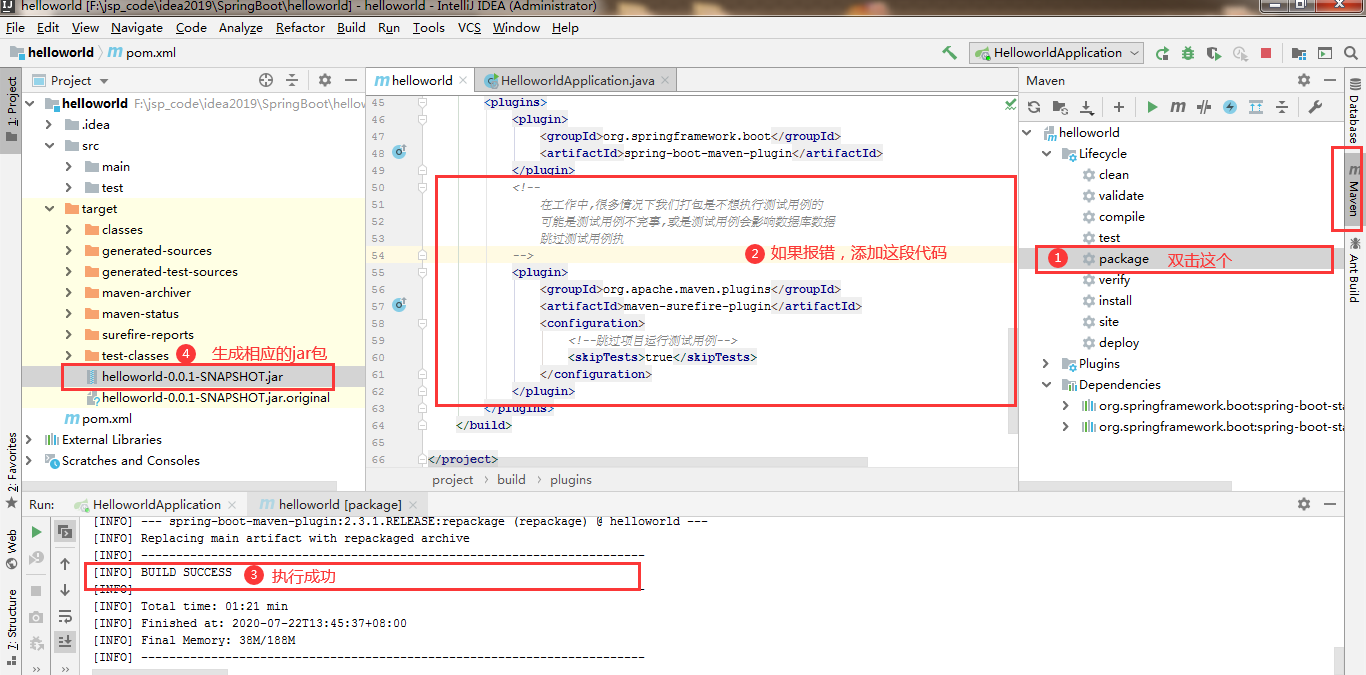The width and height of the screenshot is (1366, 675).
Task: Open the HelloworldApplication run configuration dropdown
Action: 1057,53
